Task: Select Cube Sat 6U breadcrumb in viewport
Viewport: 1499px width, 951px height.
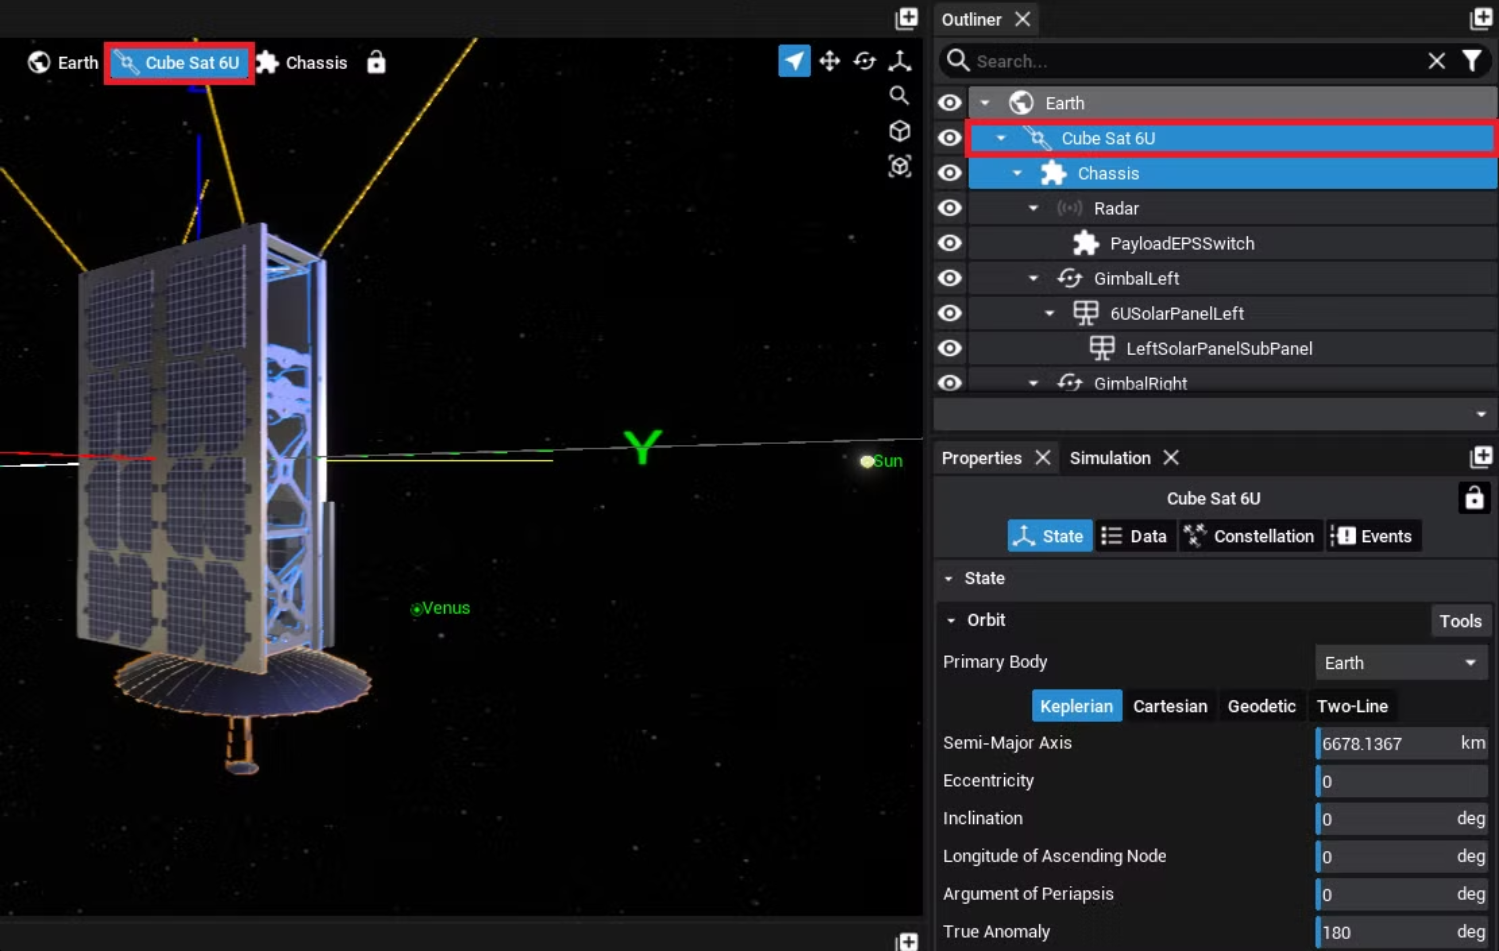Action: point(179,63)
